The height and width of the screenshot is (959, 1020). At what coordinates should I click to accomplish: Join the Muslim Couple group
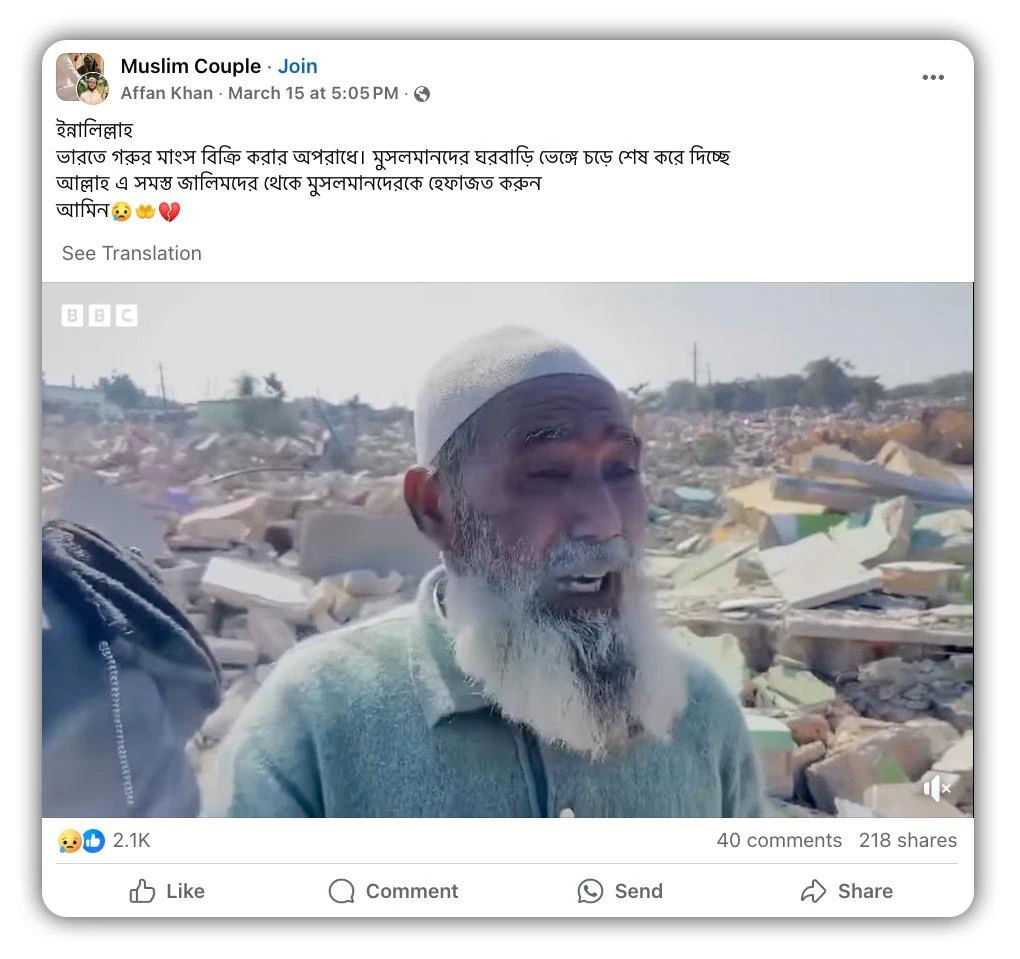click(x=297, y=66)
